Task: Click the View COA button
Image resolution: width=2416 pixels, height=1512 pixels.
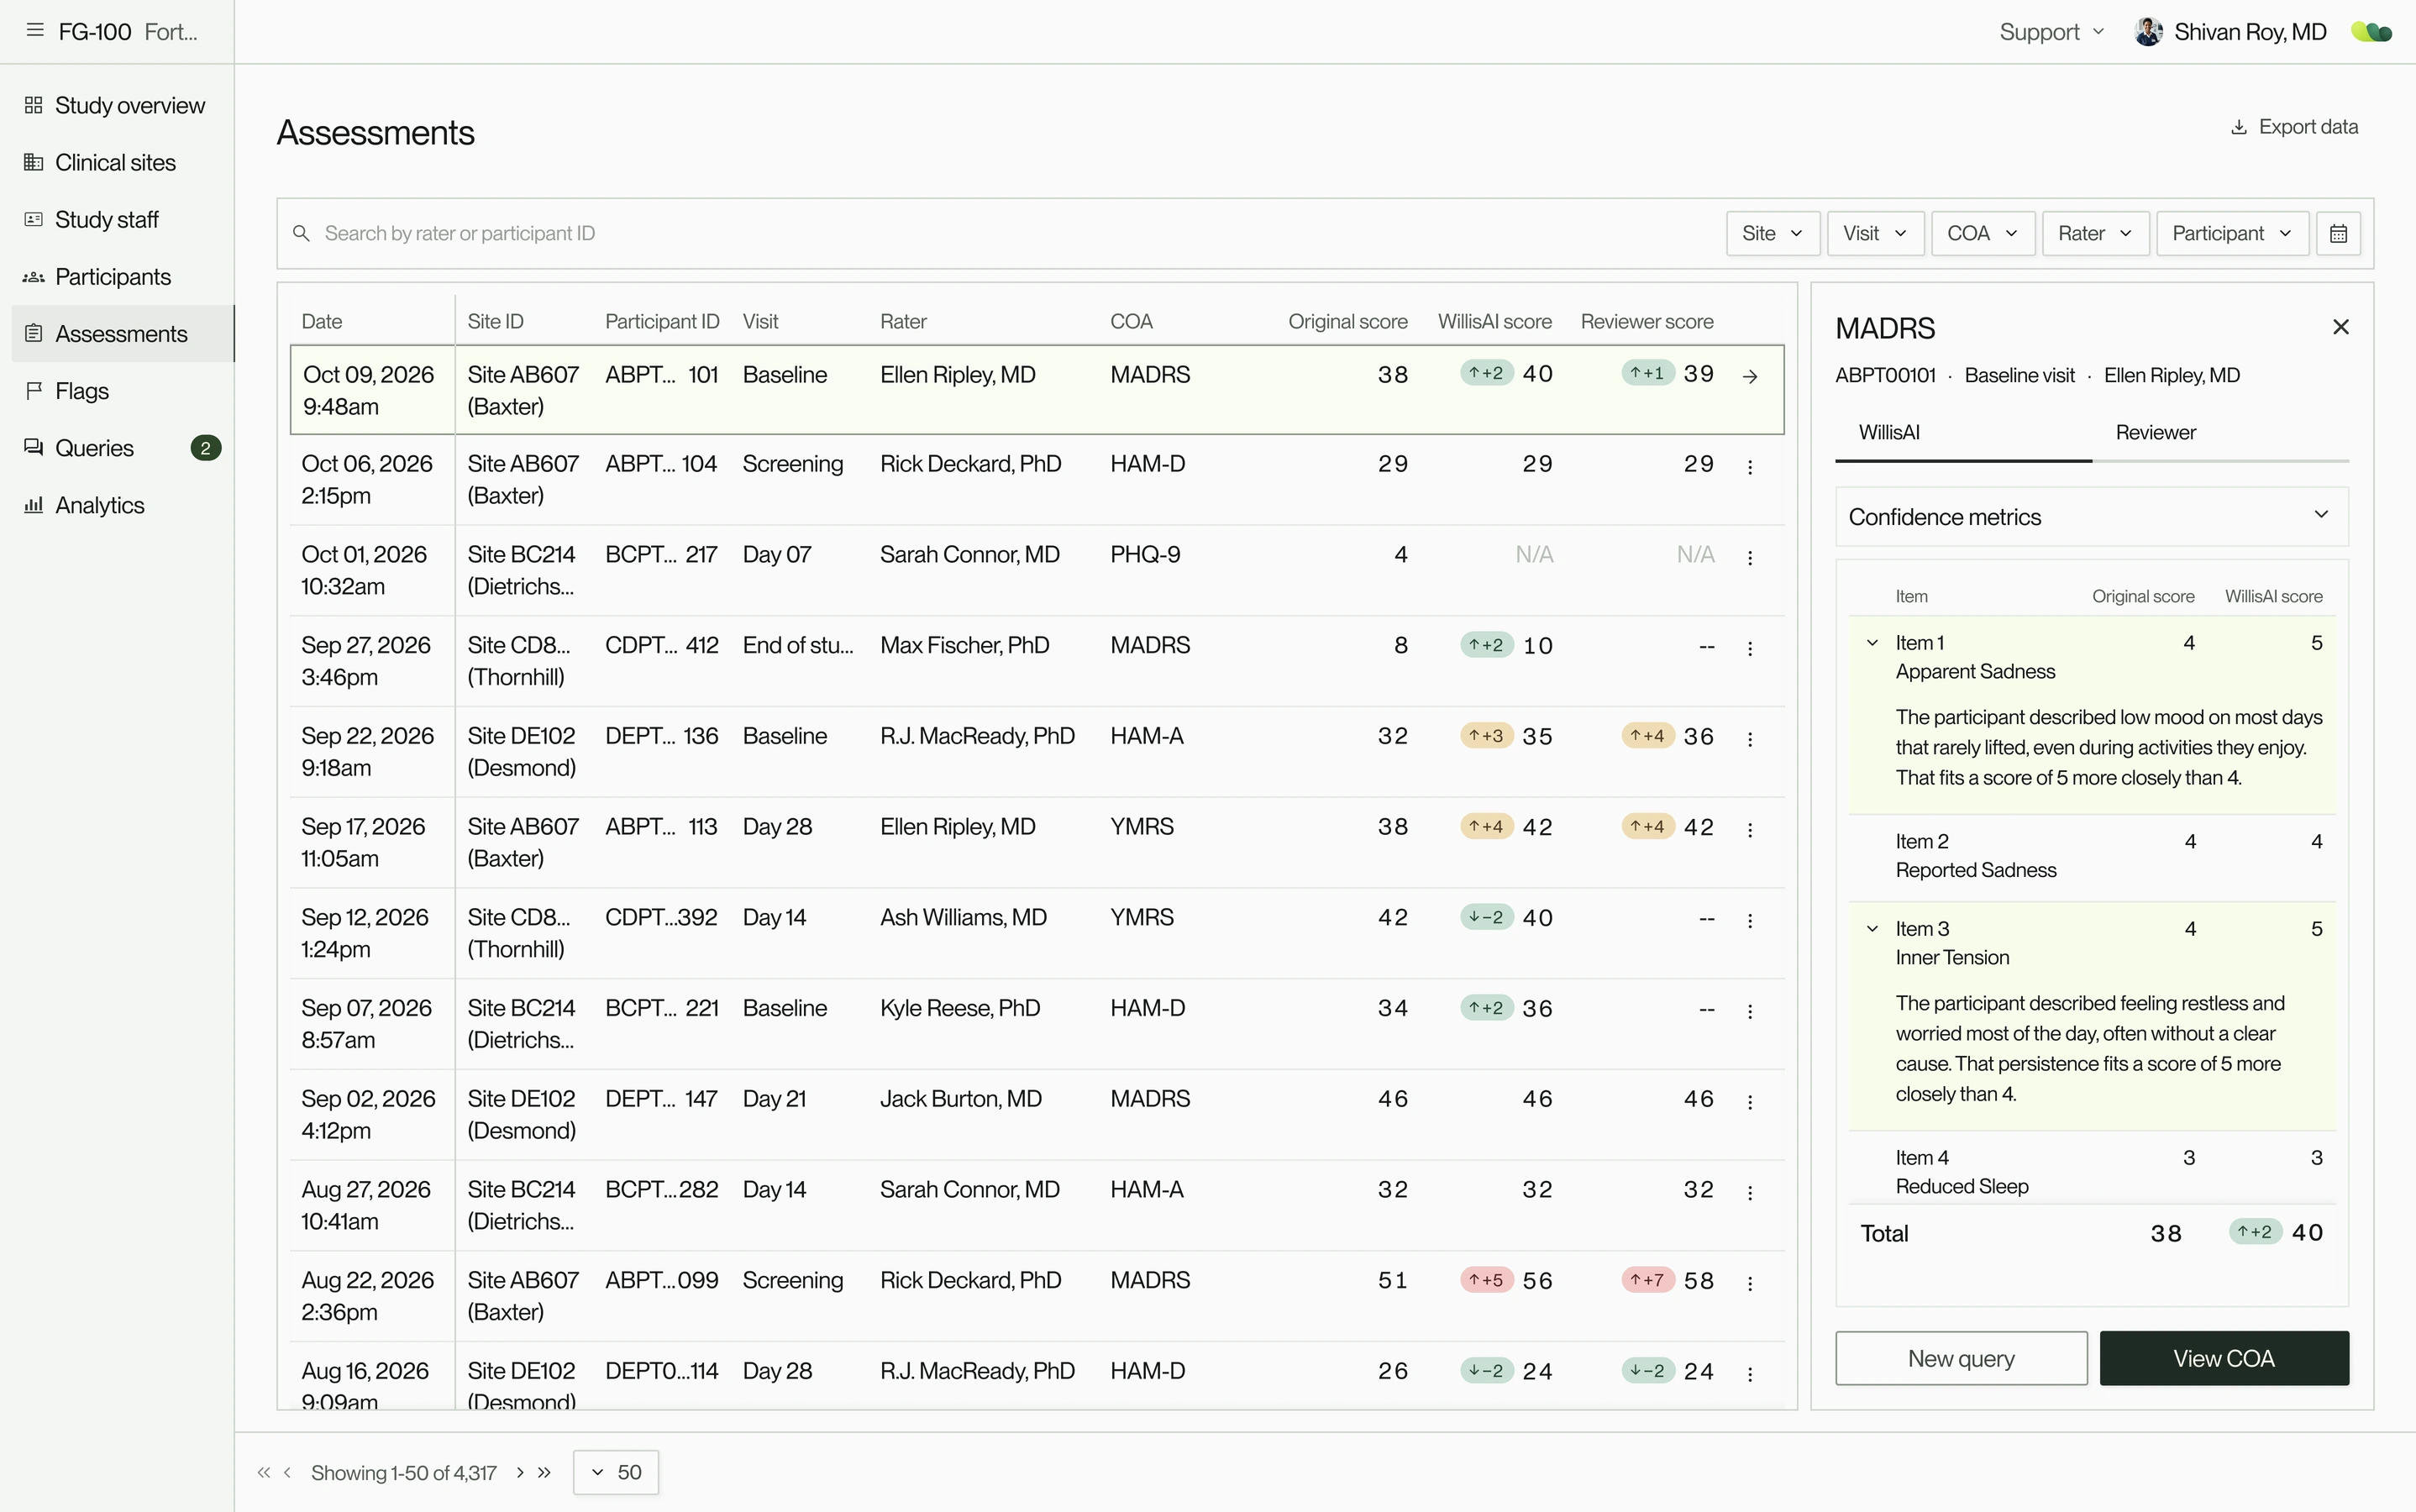Action: (2224, 1358)
